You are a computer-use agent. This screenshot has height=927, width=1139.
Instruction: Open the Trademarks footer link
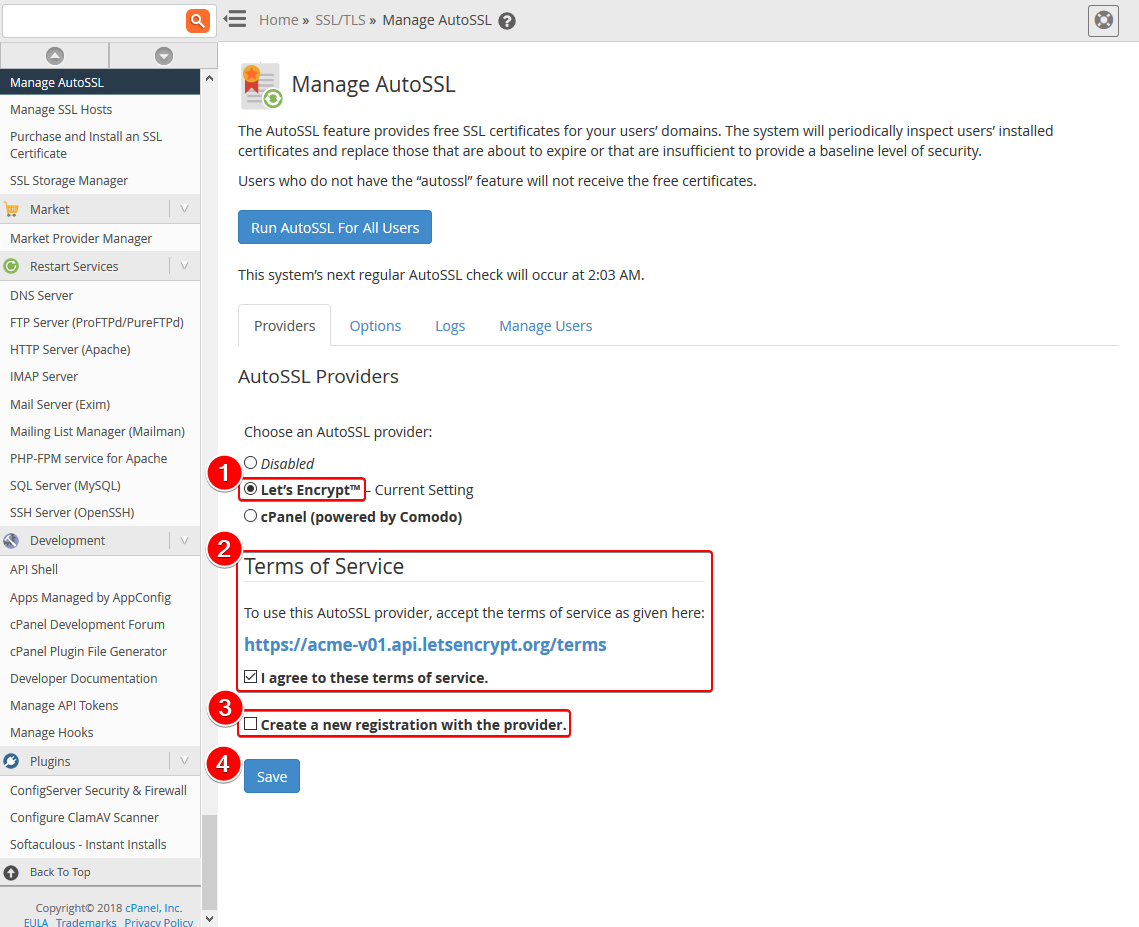pos(86,922)
